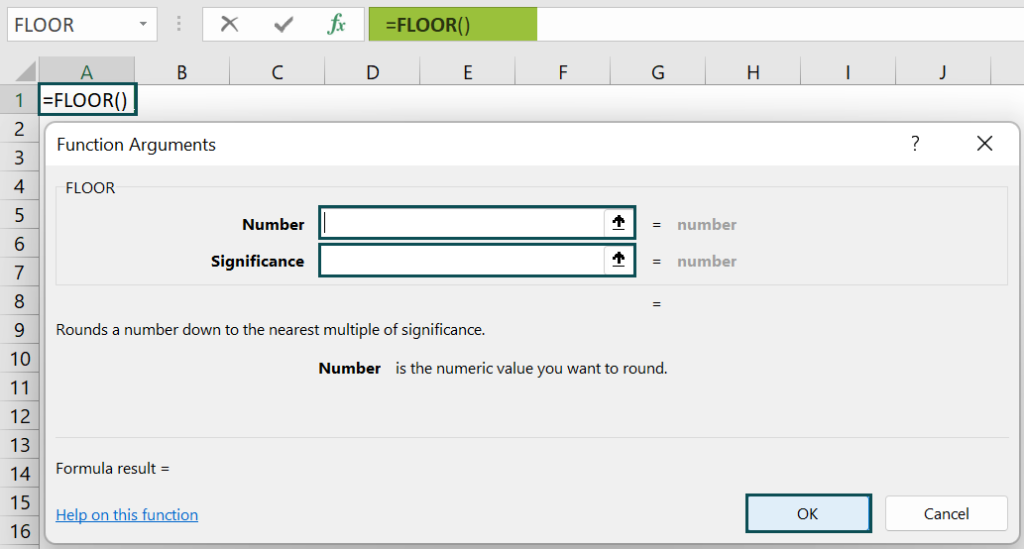1024x549 pixels.
Task: Open Insert Function via the fx icon
Action: coord(336,24)
